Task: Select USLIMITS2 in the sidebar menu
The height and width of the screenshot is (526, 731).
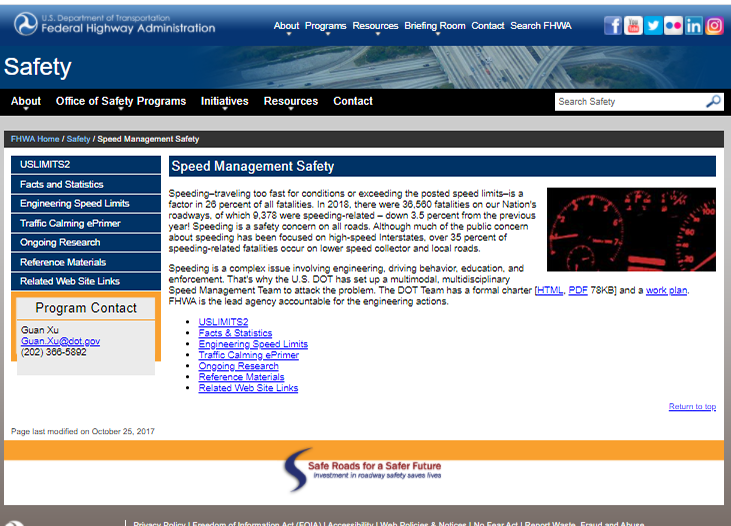Action: click(86, 165)
